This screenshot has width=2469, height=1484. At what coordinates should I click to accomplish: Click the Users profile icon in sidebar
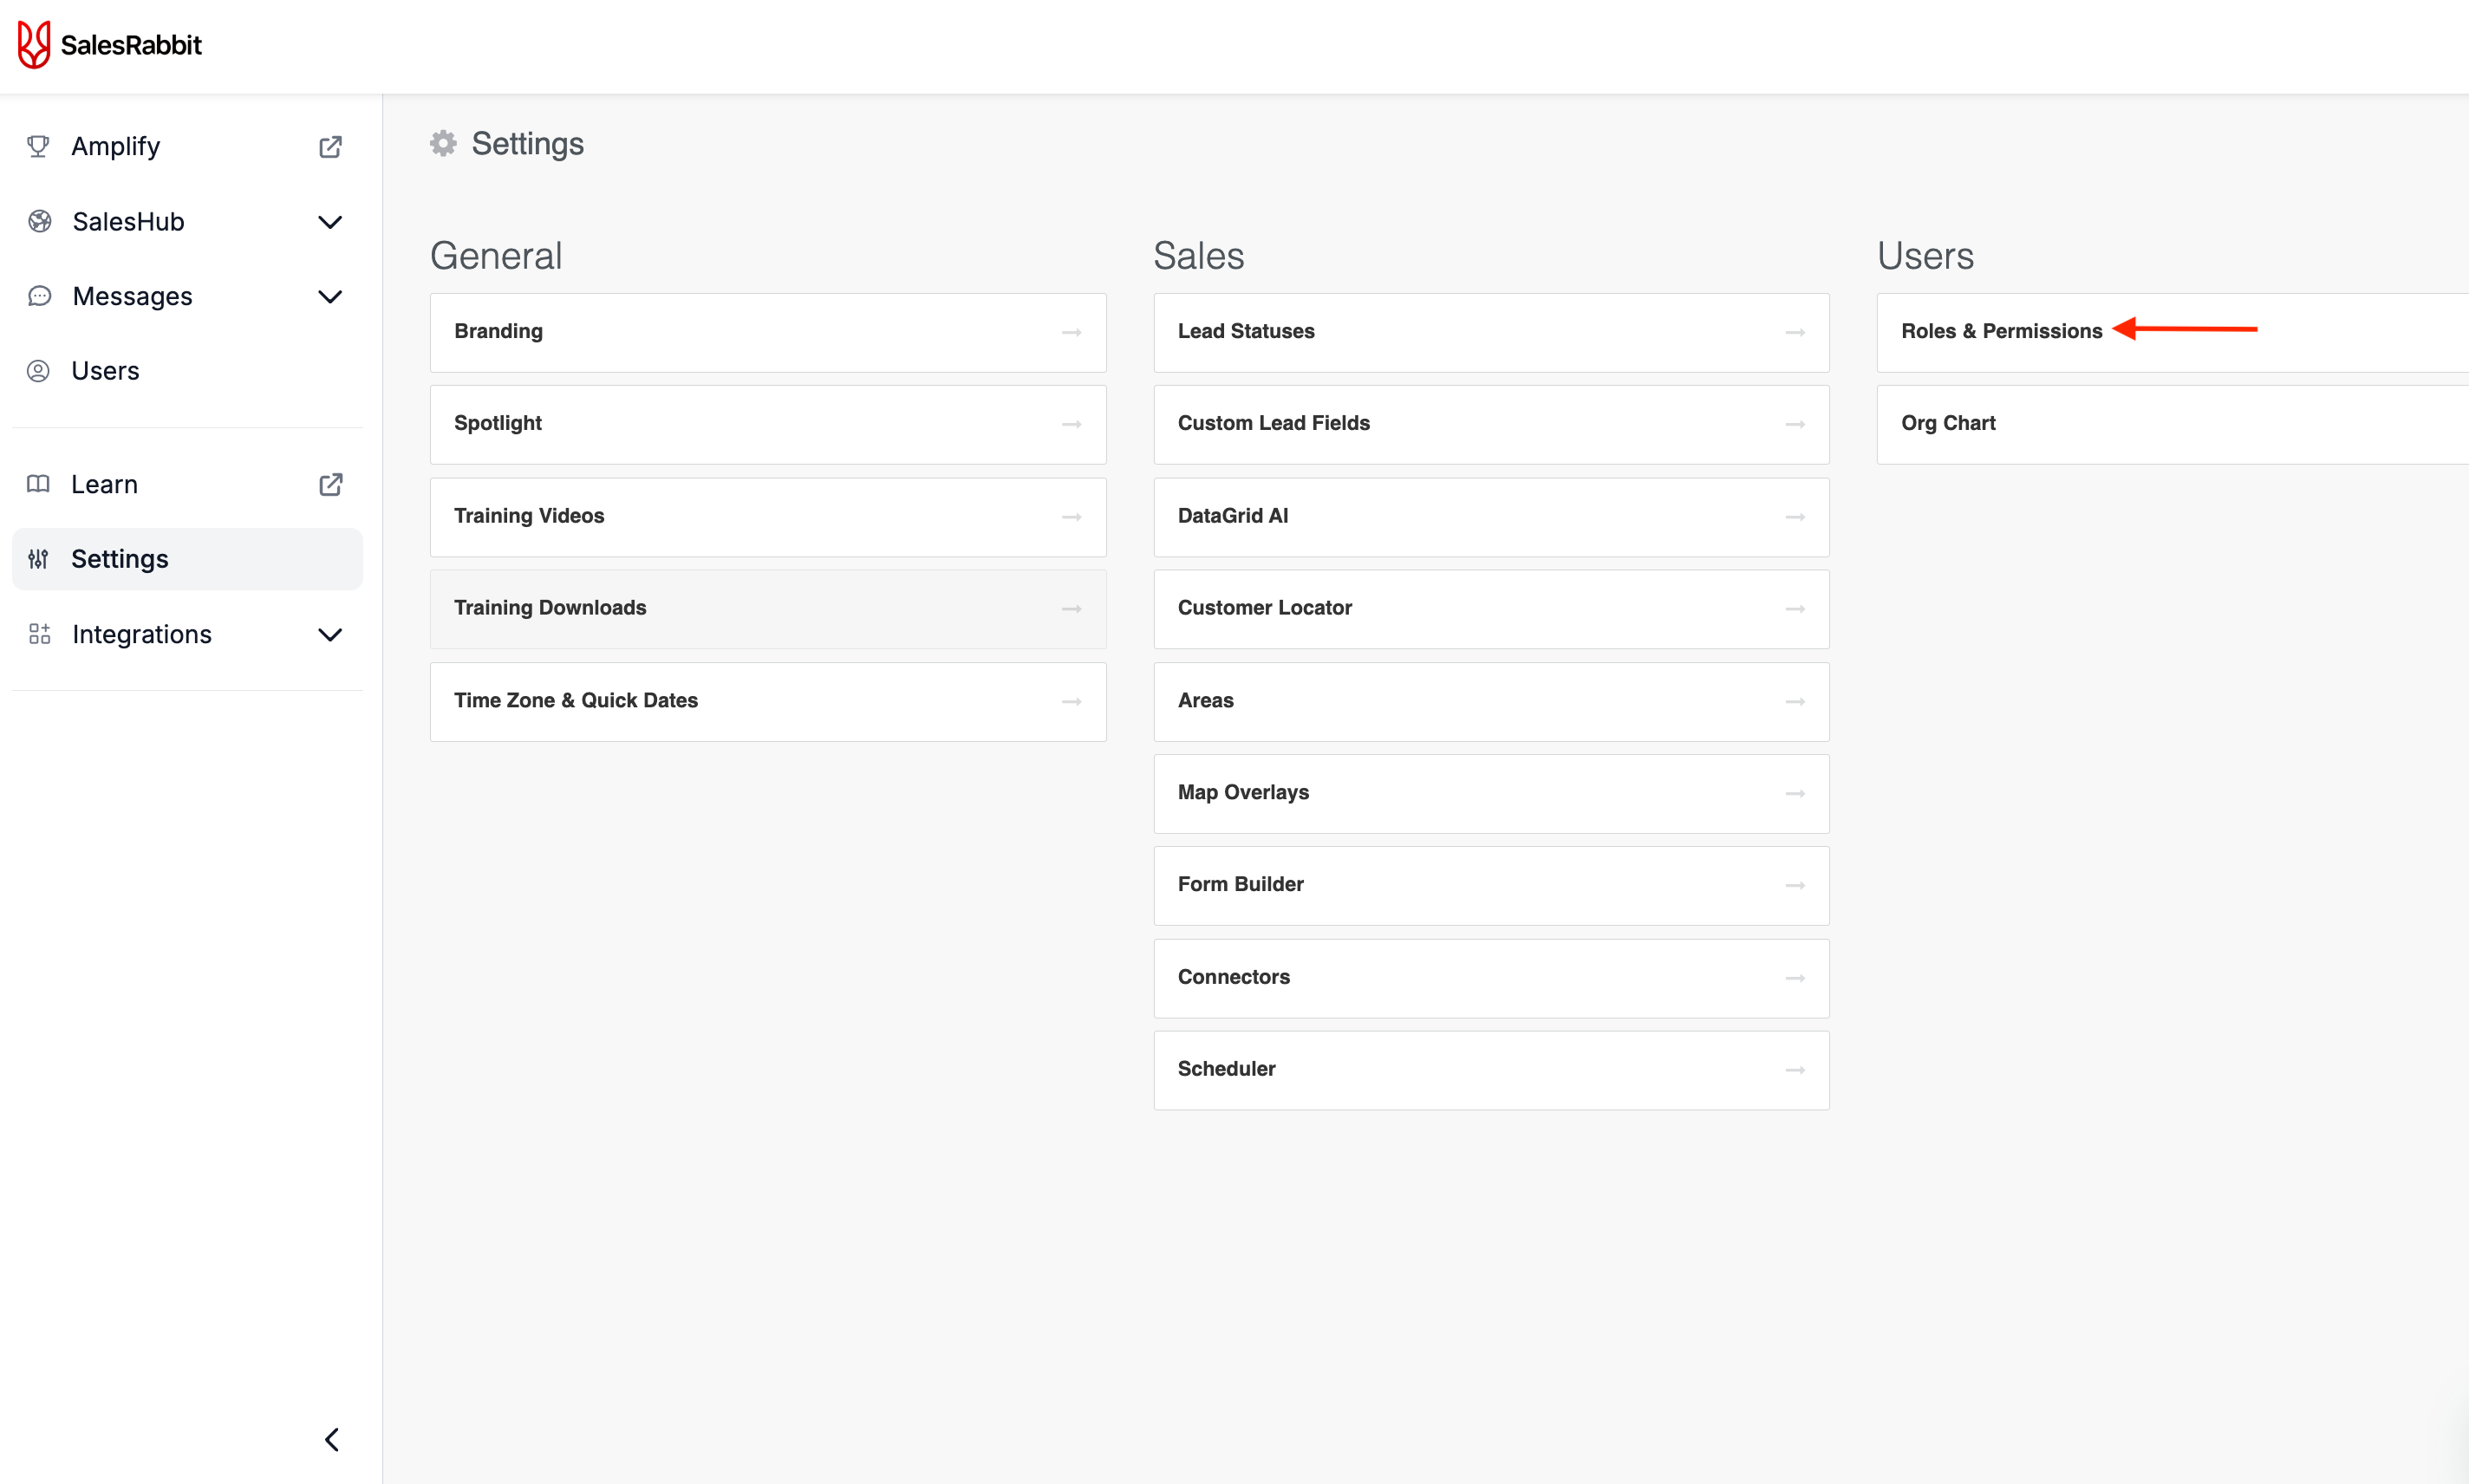38,371
